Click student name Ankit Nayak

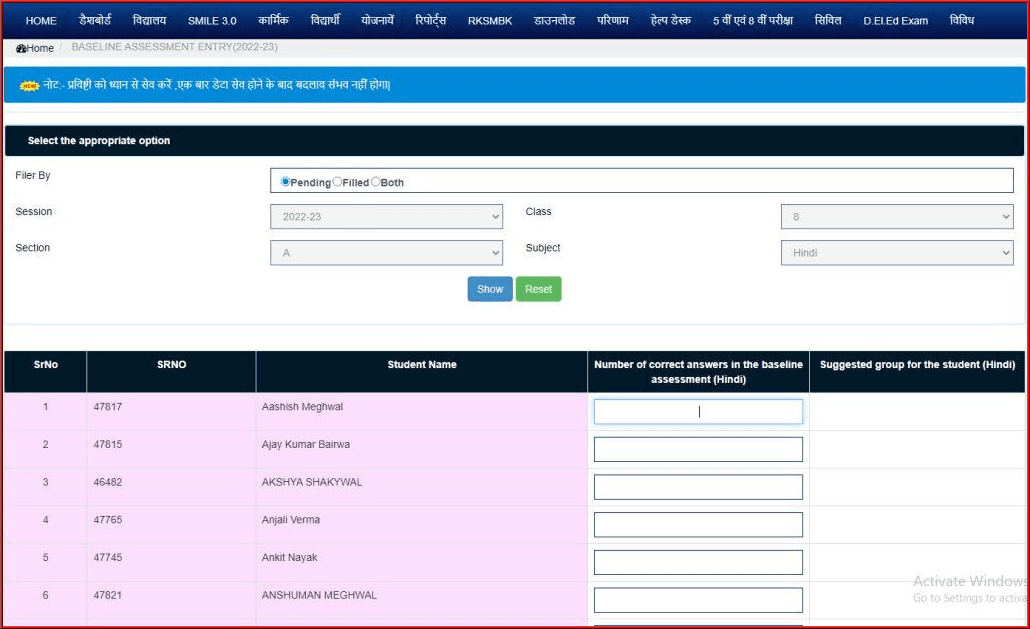pyautogui.click(x=289, y=557)
